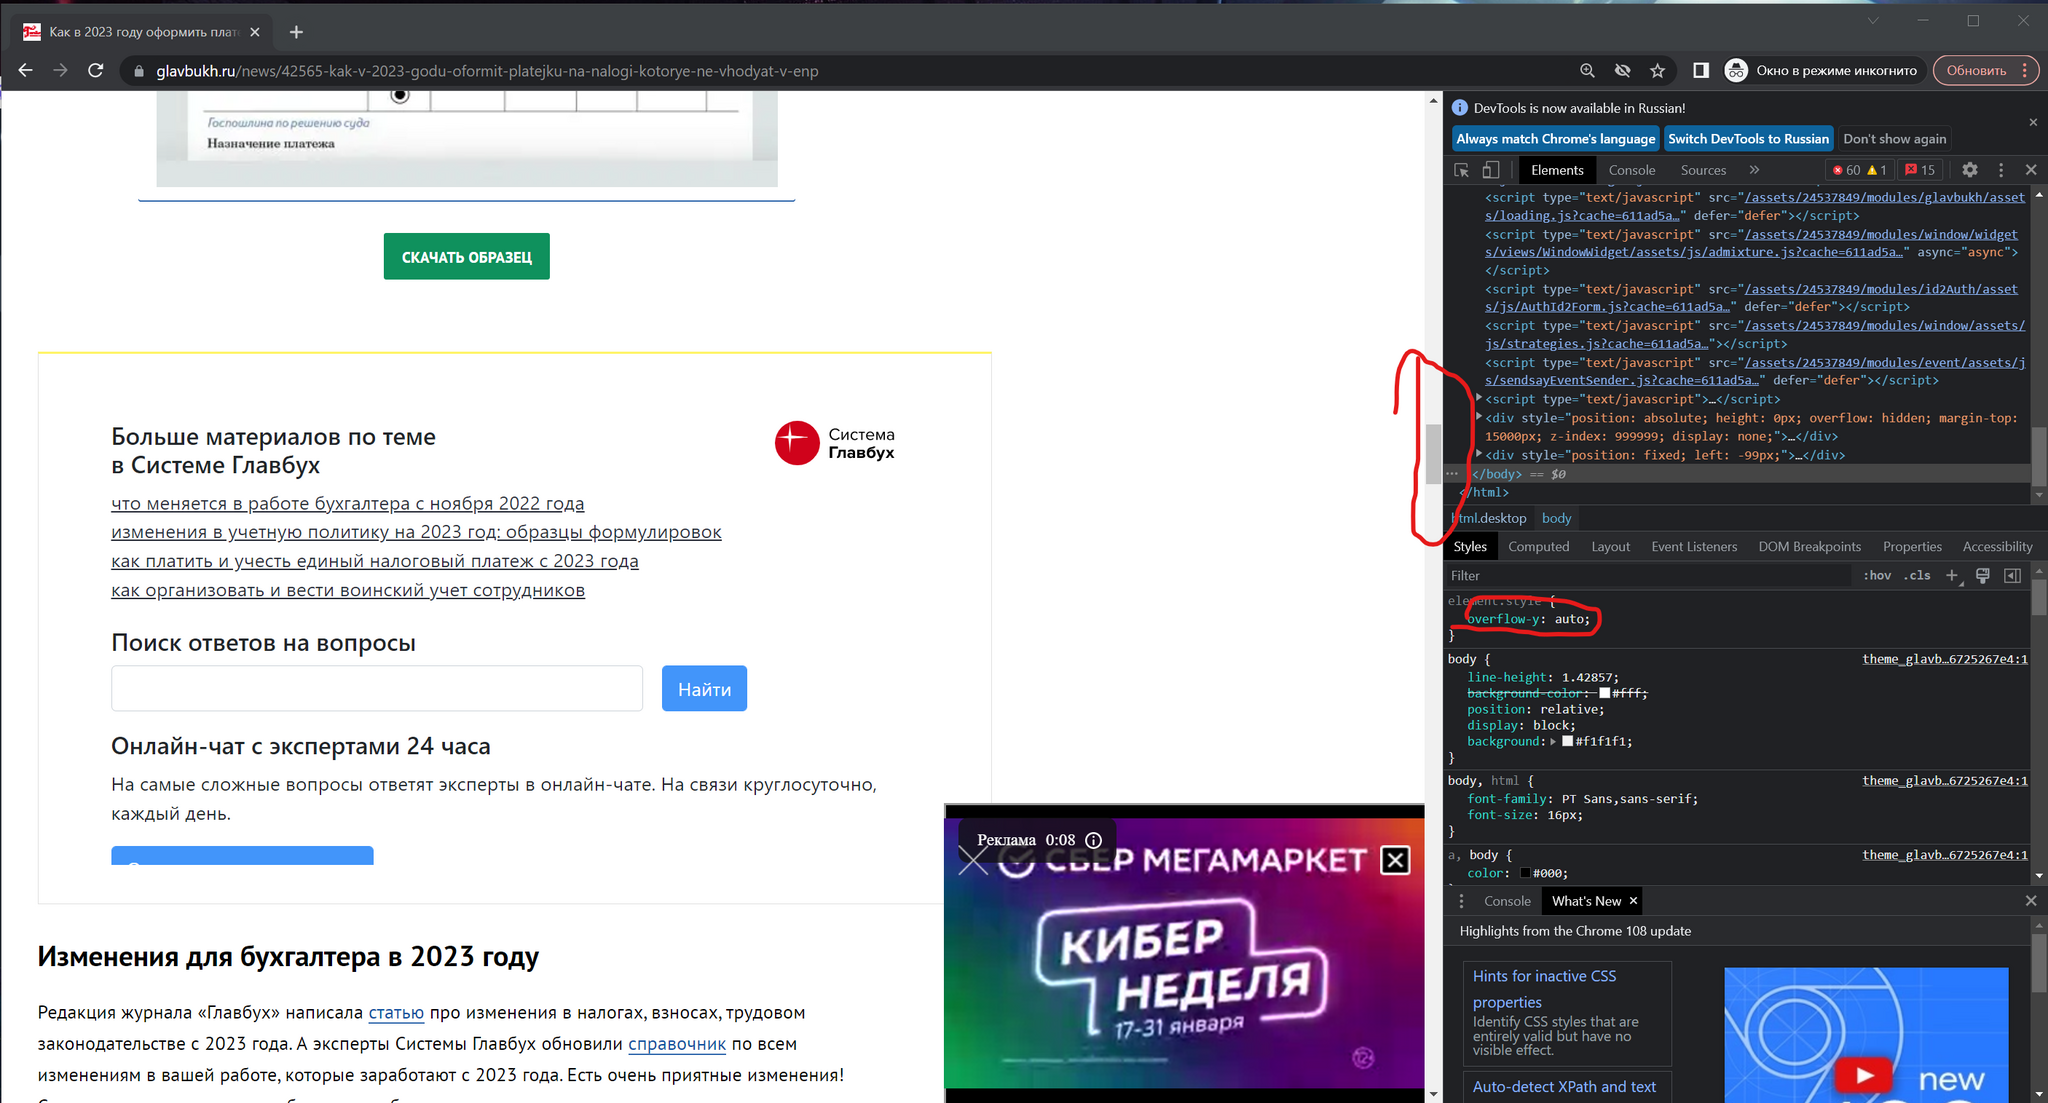Toggle the :hov element state panel
The image size is (2048, 1103).
click(1877, 575)
